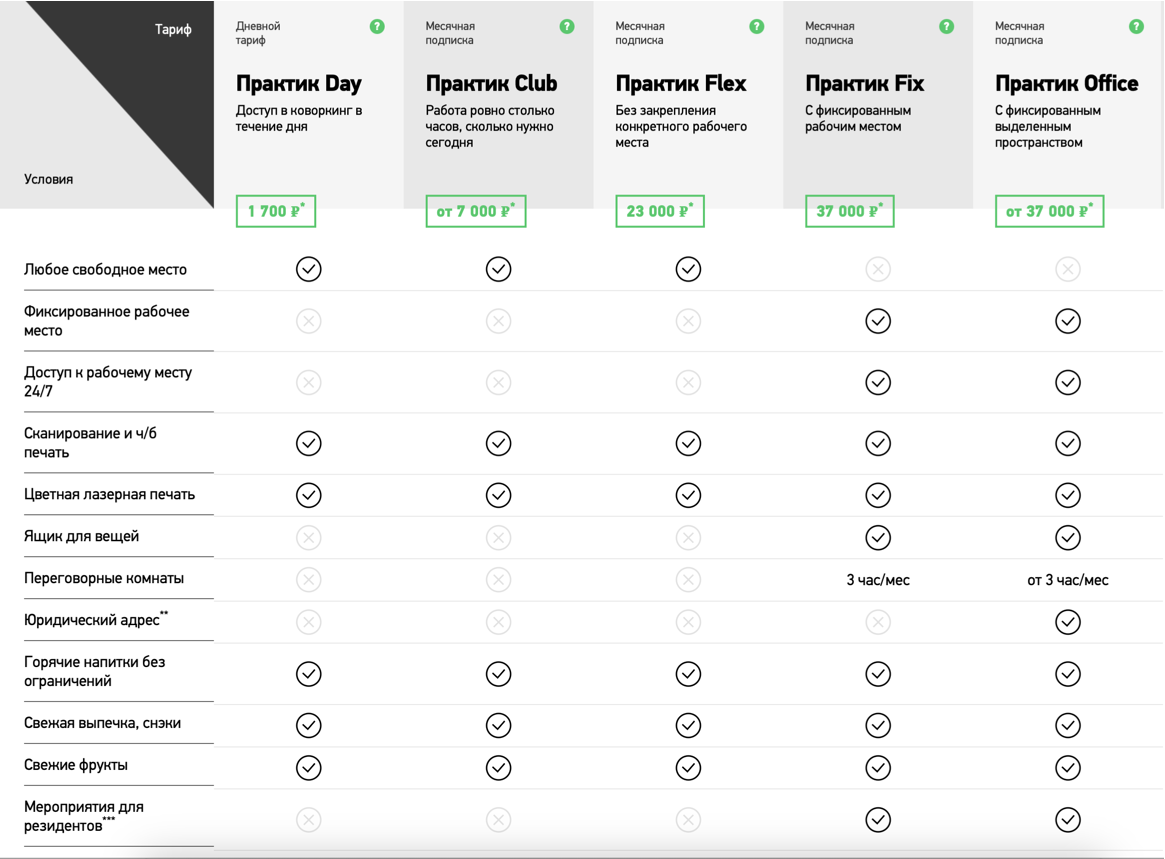
Task: Click the Горячие напитки без ограничений label
Action: click(94, 672)
